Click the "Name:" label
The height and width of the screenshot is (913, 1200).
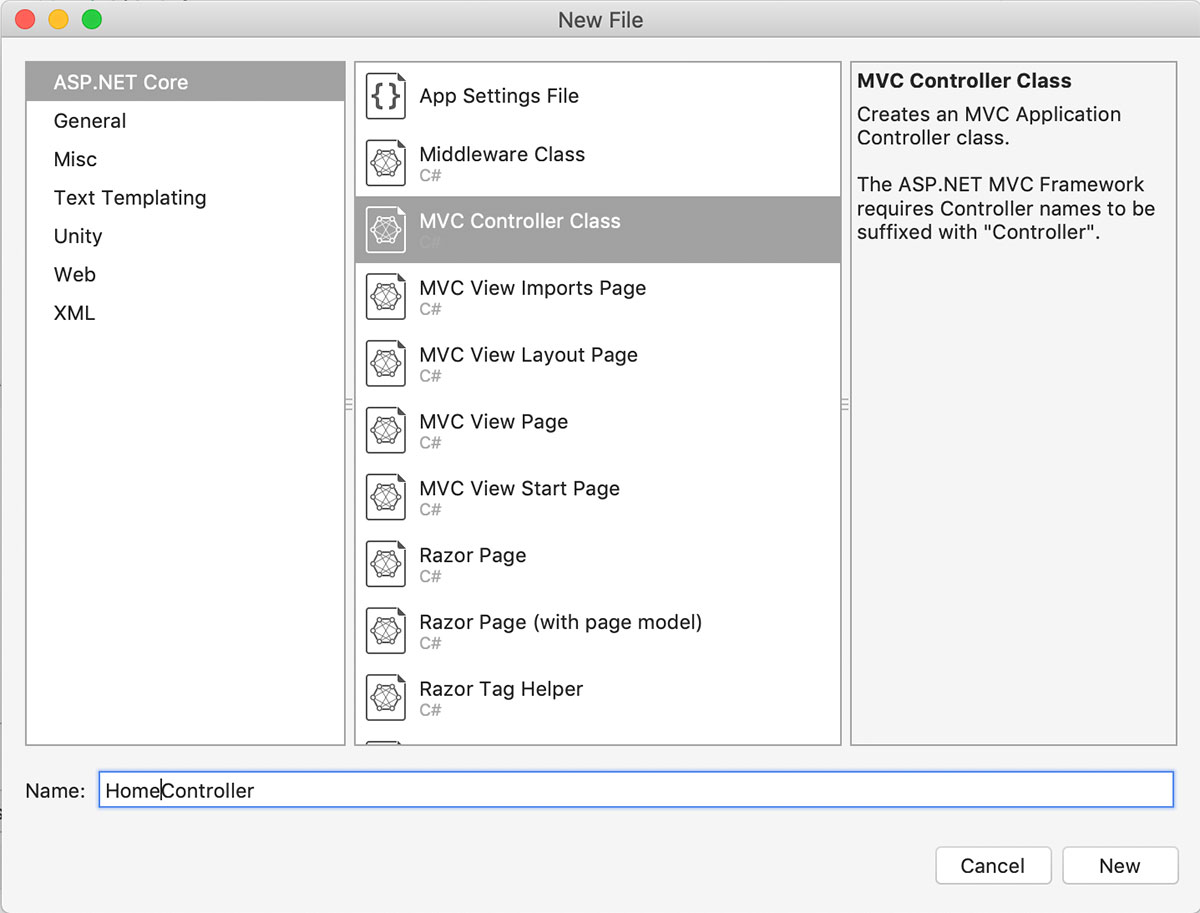click(x=56, y=790)
